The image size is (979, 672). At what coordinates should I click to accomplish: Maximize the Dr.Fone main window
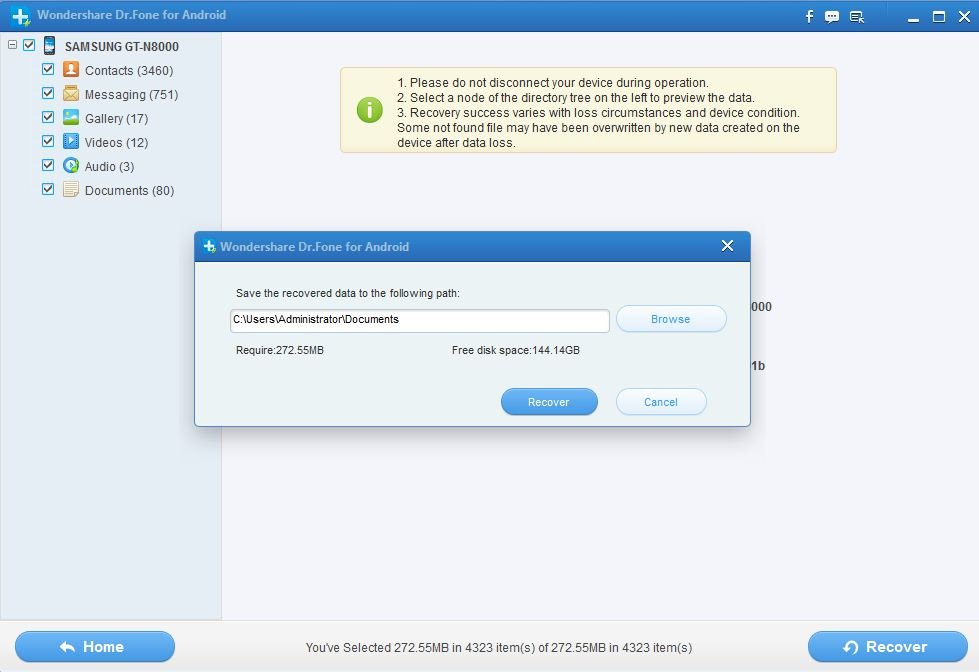pyautogui.click(x=938, y=17)
